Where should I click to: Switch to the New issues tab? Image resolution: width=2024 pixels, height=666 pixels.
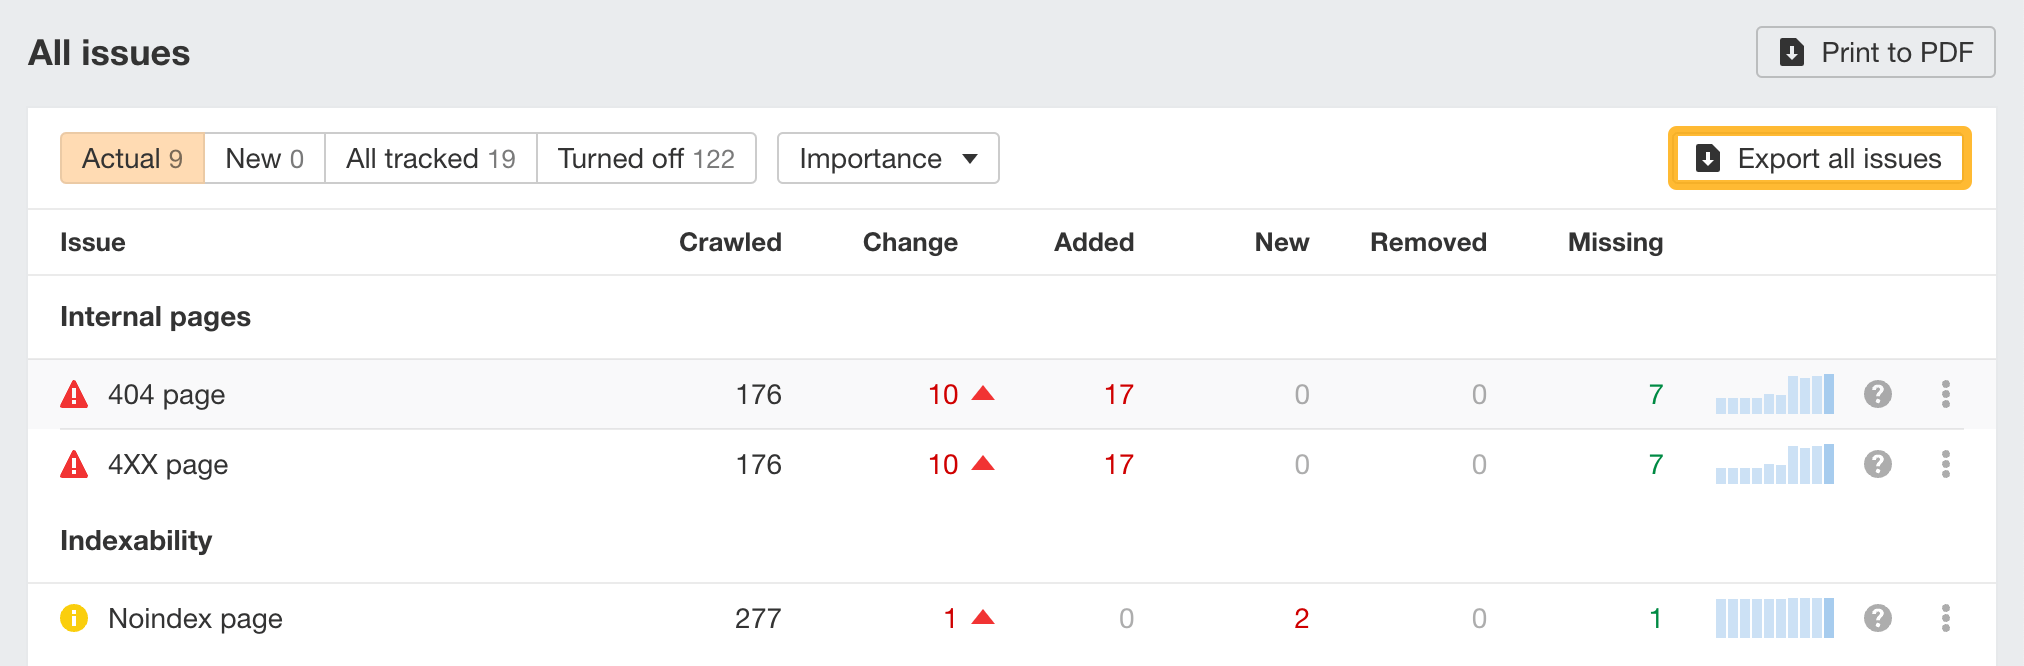pos(263,158)
